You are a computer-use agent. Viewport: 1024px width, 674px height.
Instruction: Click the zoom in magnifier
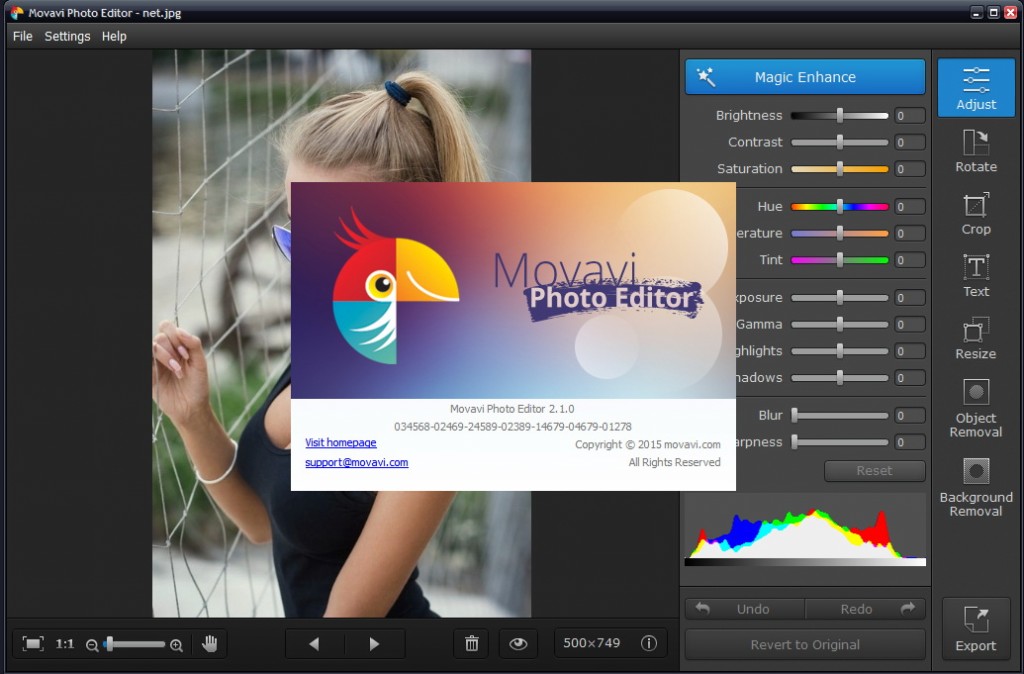tap(176, 645)
